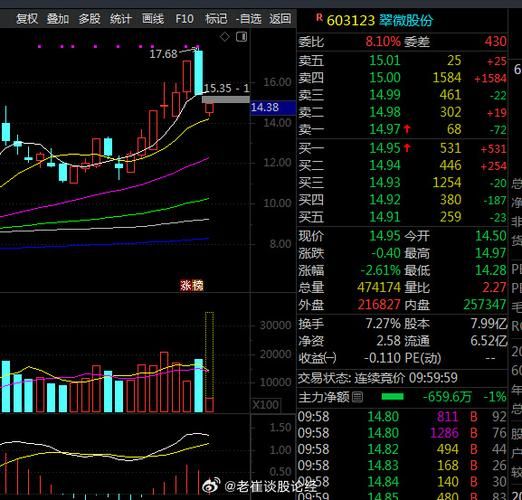Click the 15.35 - 1 gap label on chart
The width and height of the screenshot is (522, 500).
227,88
